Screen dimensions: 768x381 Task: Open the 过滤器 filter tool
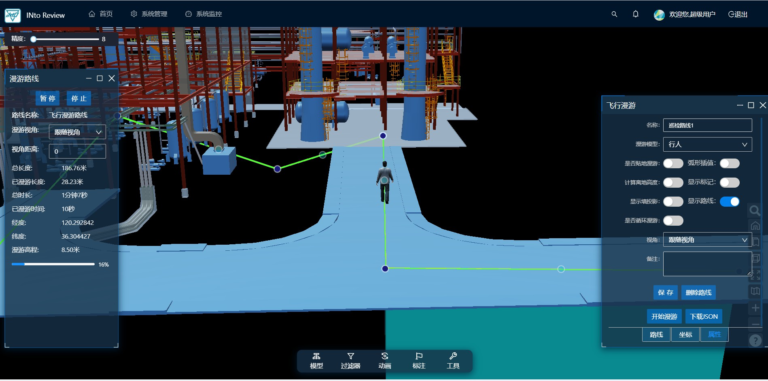pos(351,360)
